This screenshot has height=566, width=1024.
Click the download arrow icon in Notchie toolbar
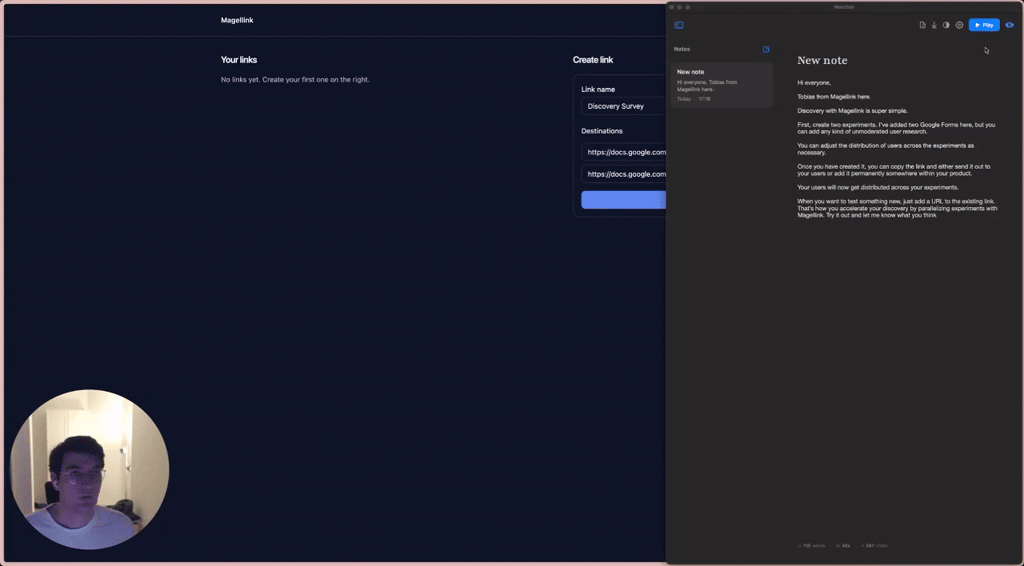[x=934, y=25]
